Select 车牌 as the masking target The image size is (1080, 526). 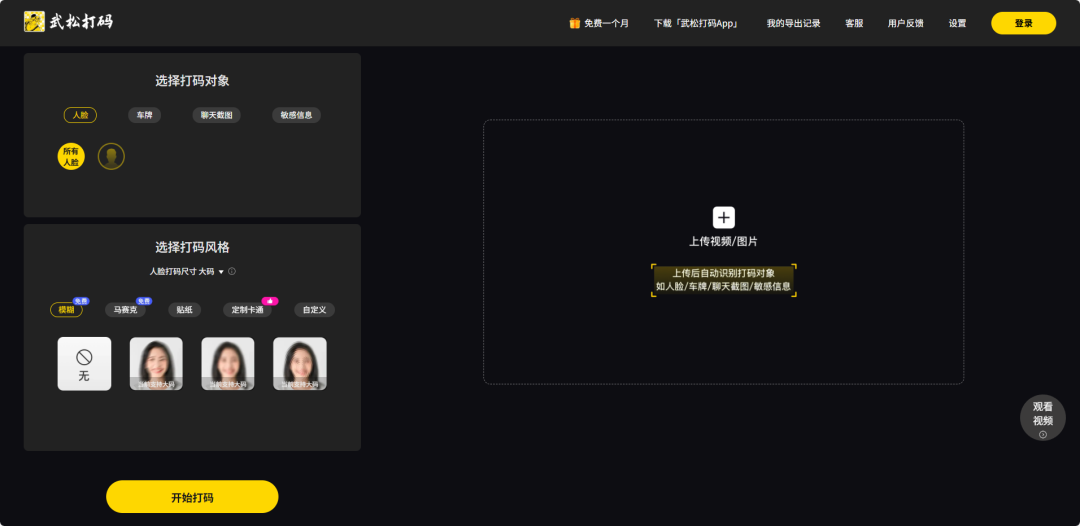[x=145, y=115]
